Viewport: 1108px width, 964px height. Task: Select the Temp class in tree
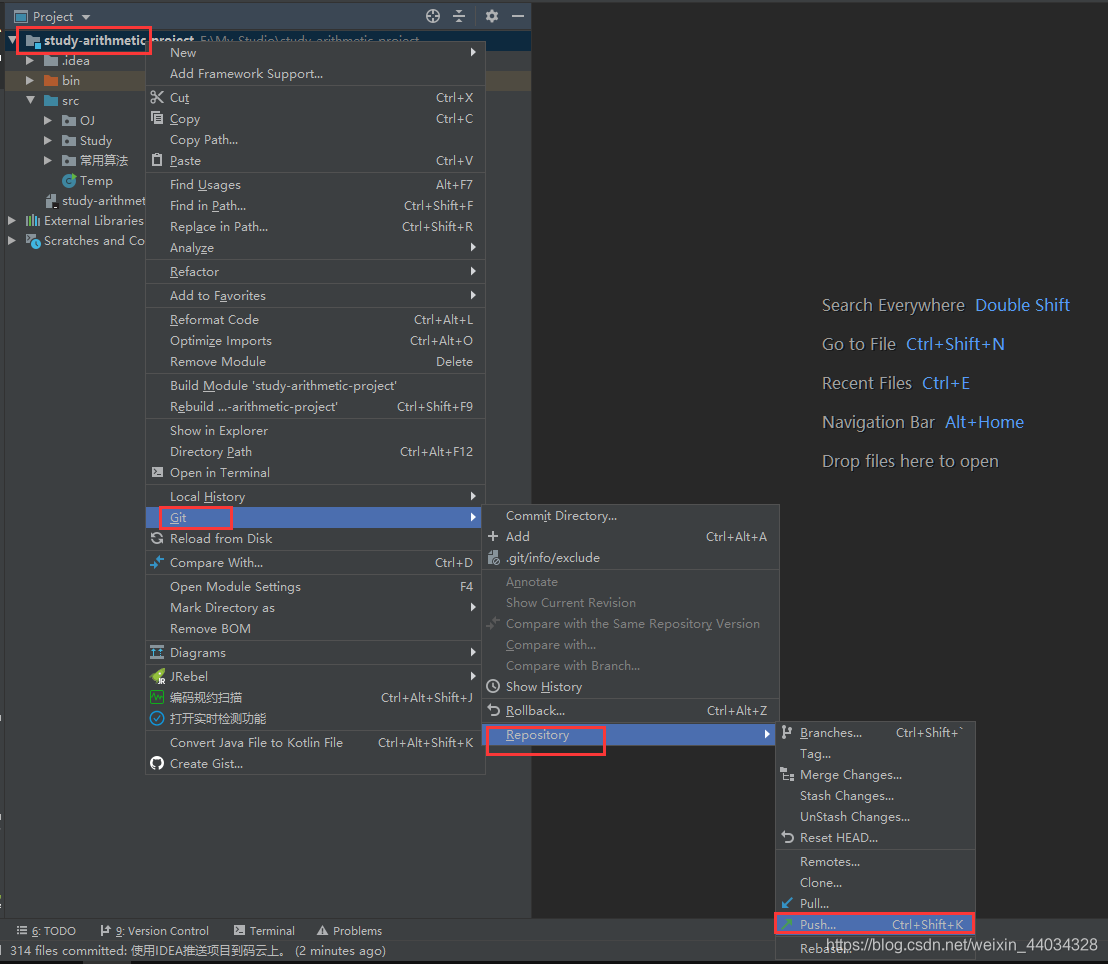[x=88, y=181]
